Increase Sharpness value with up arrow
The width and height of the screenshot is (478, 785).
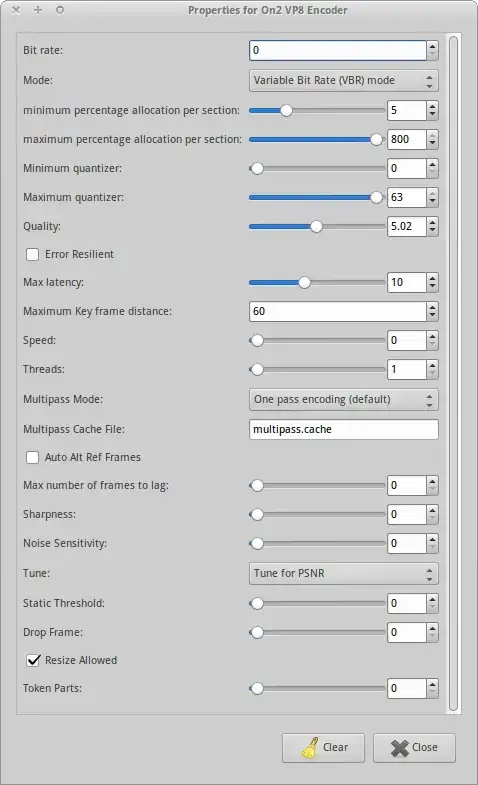tap(432, 510)
